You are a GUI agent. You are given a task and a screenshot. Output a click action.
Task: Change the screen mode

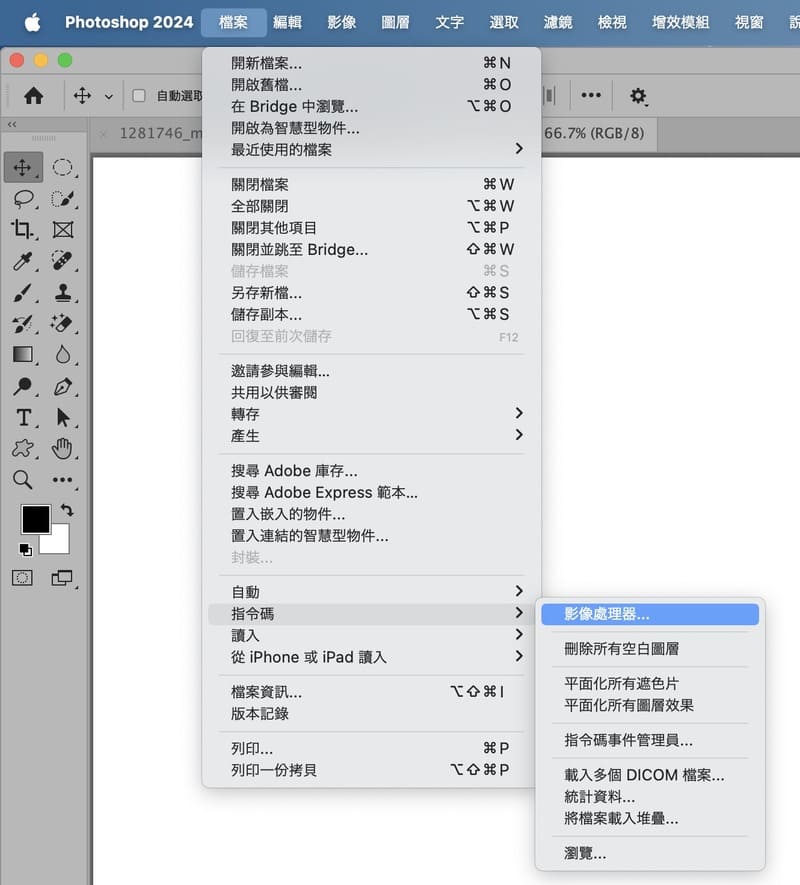[x=62, y=578]
